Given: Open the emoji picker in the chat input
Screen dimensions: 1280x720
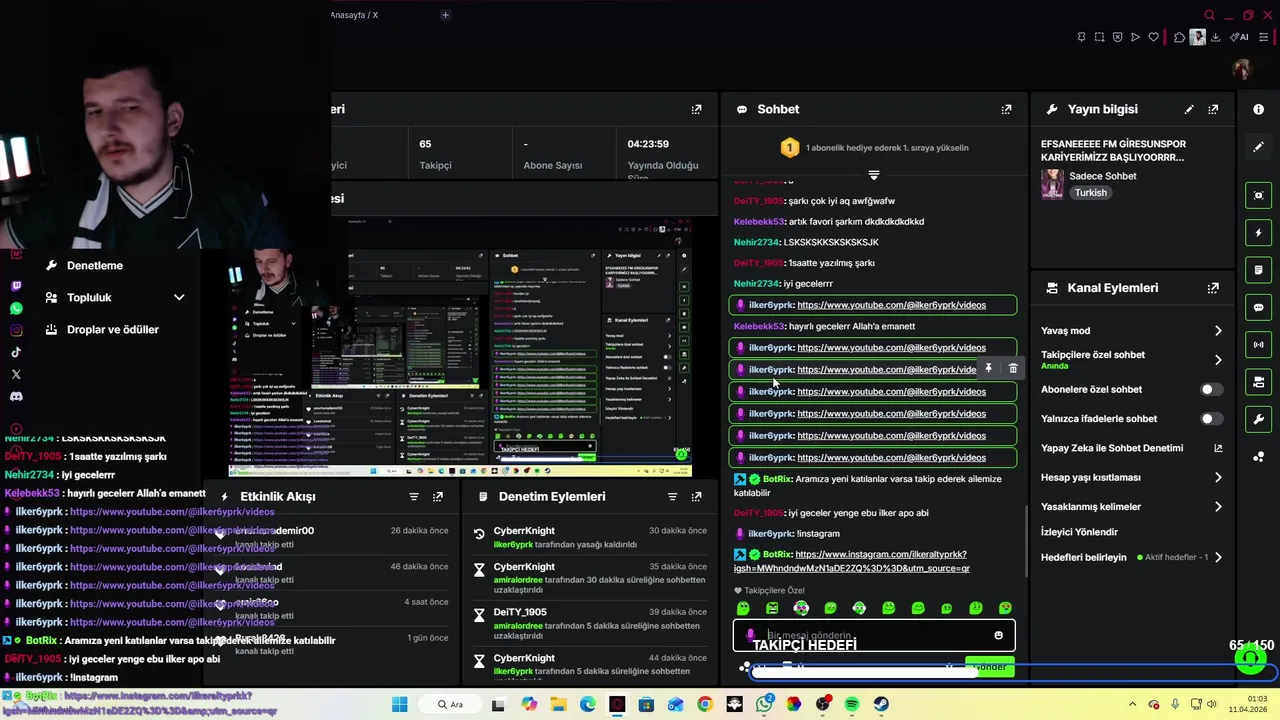Looking at the screenshot, I should pyautogui.click(x=998, y=635).
